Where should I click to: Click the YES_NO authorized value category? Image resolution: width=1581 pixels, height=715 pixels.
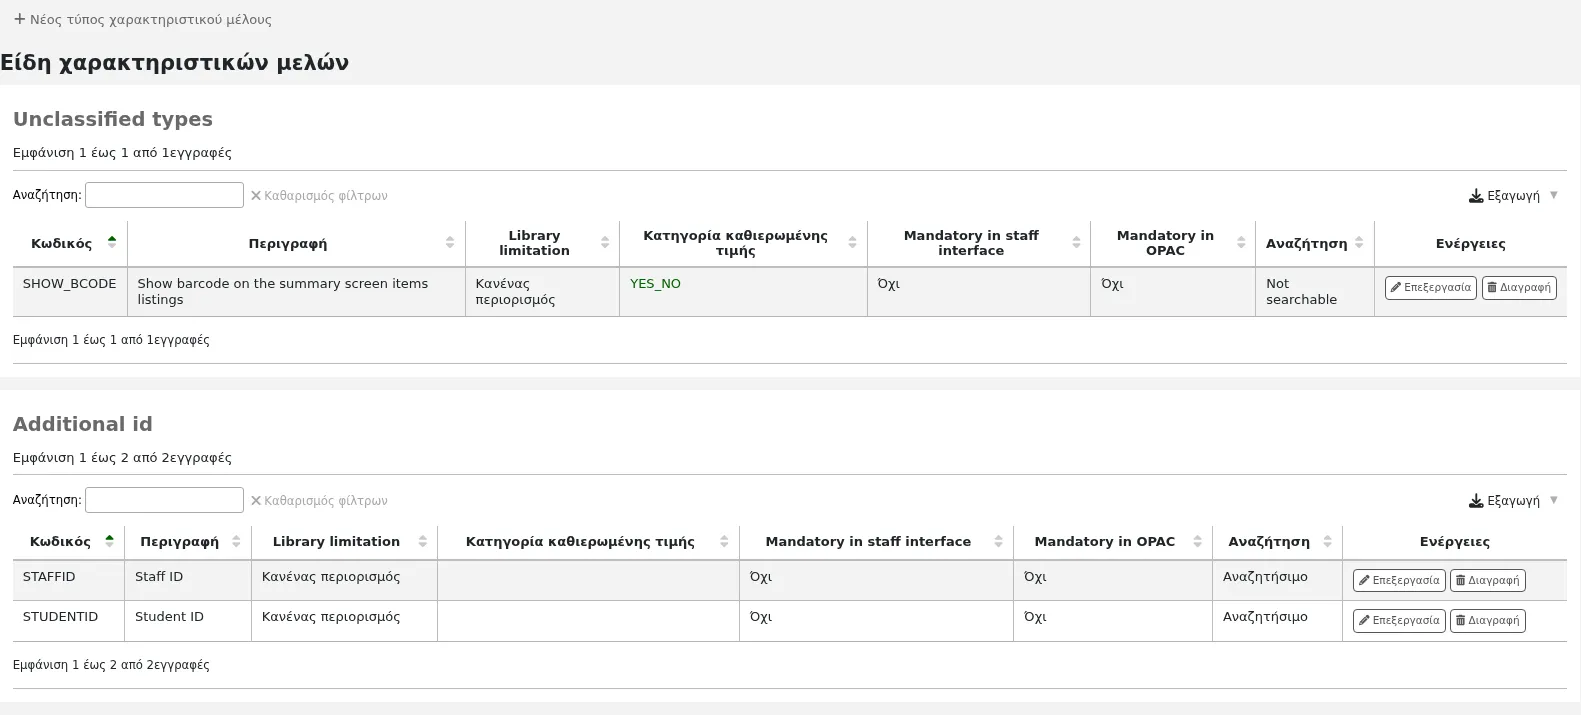tap(655, 284)
